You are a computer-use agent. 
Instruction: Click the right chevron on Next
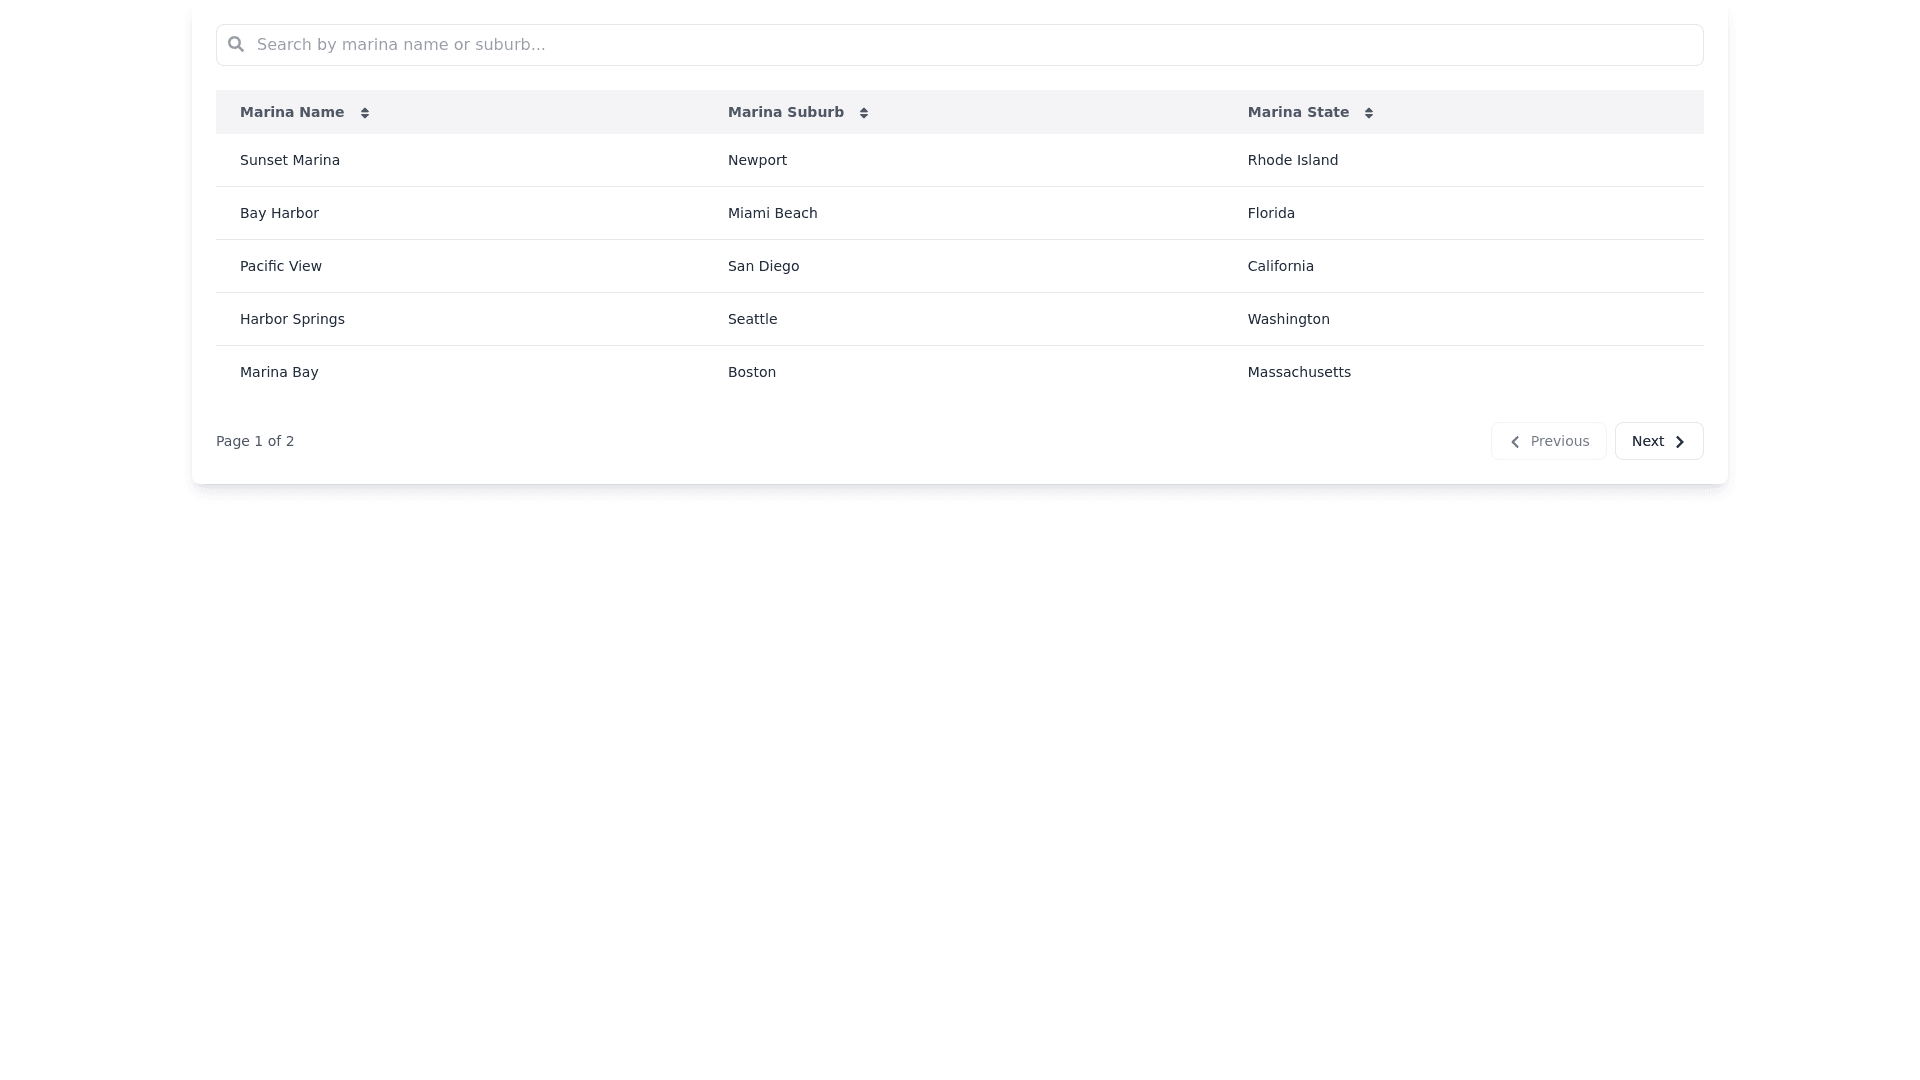click(x=1680, y=442)
